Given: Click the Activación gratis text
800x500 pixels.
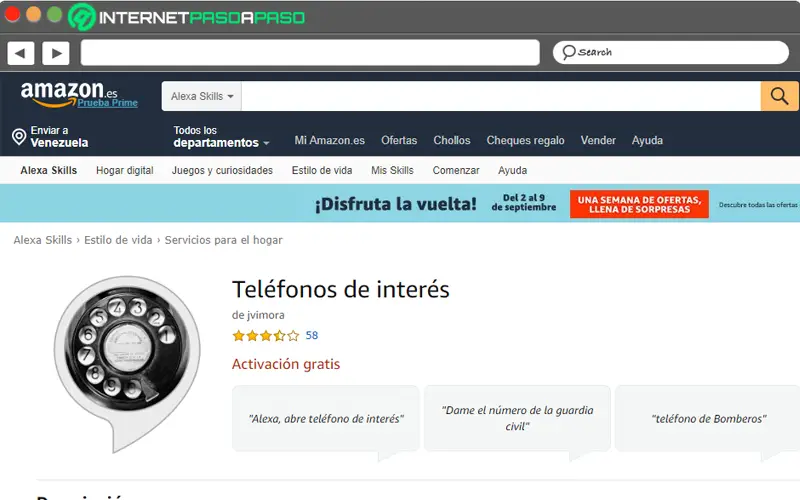Looking at the screenshot, I should pyautogui.click(x=286, y=364).
